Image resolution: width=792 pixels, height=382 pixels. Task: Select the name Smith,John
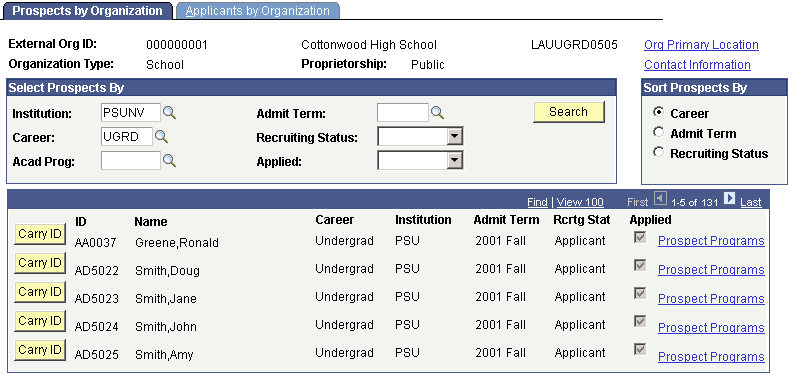pos(166,327)
